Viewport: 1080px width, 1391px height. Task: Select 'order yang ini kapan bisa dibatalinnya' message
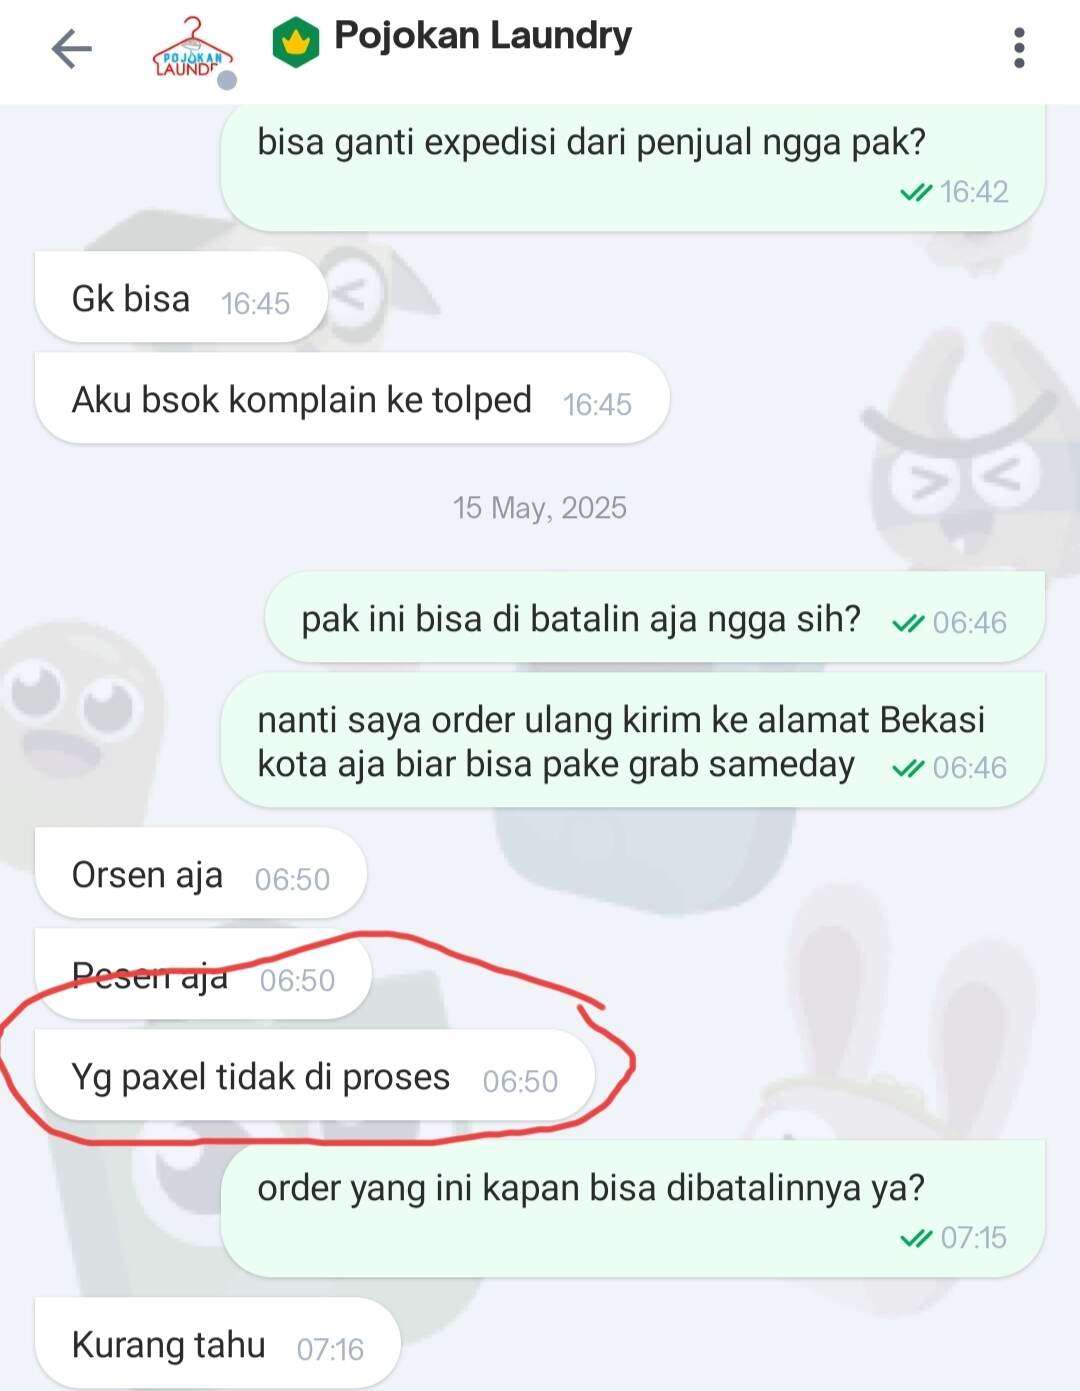pos(633,1209)
